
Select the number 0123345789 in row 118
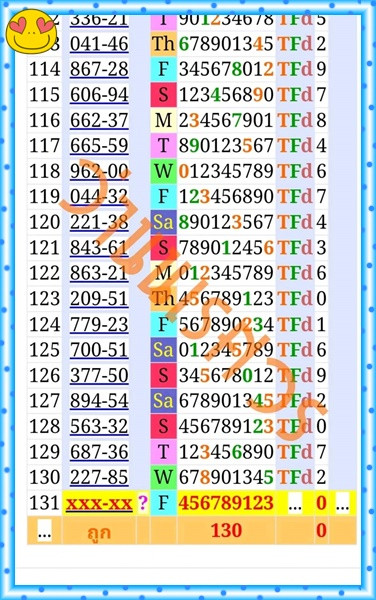point(226,171)
